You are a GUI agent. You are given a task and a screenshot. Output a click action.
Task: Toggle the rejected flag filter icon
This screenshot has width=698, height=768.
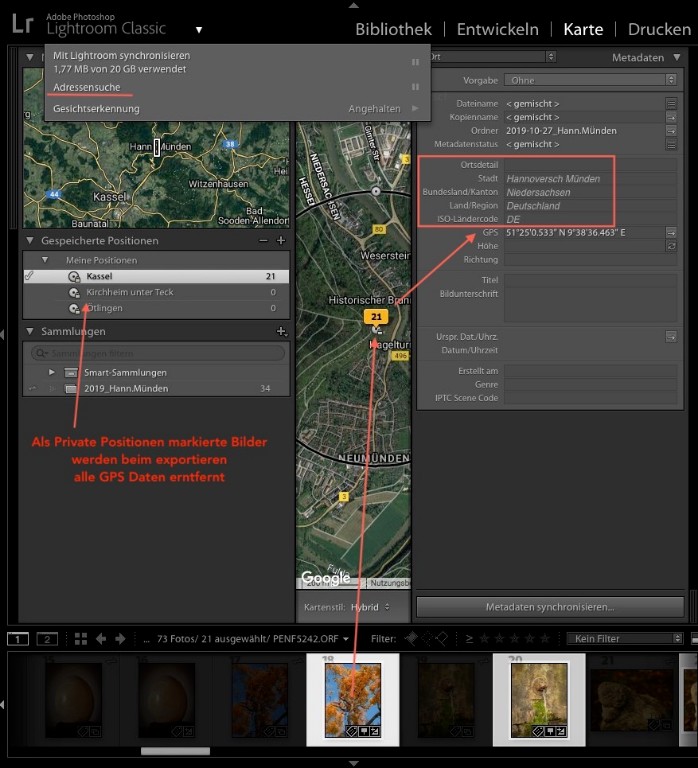(x=442, y=638)
